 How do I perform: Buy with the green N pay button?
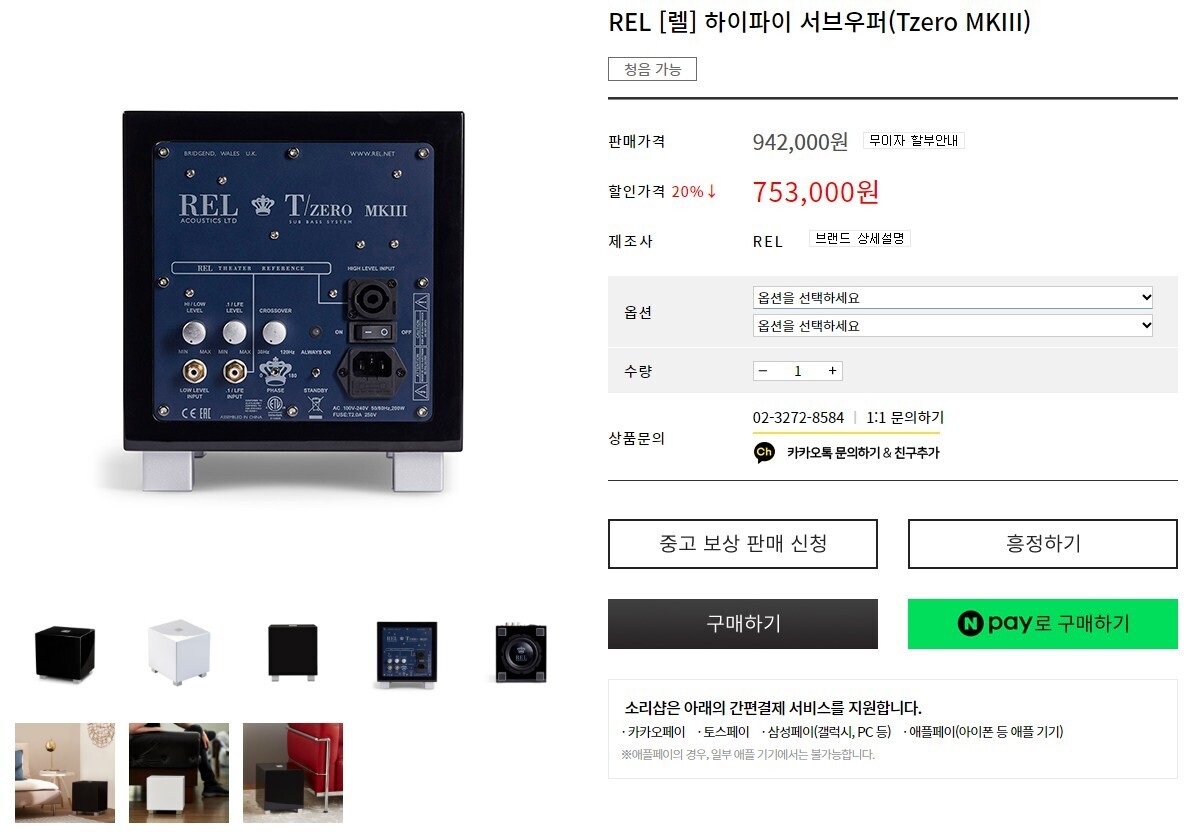click(x=1043, y=624)
